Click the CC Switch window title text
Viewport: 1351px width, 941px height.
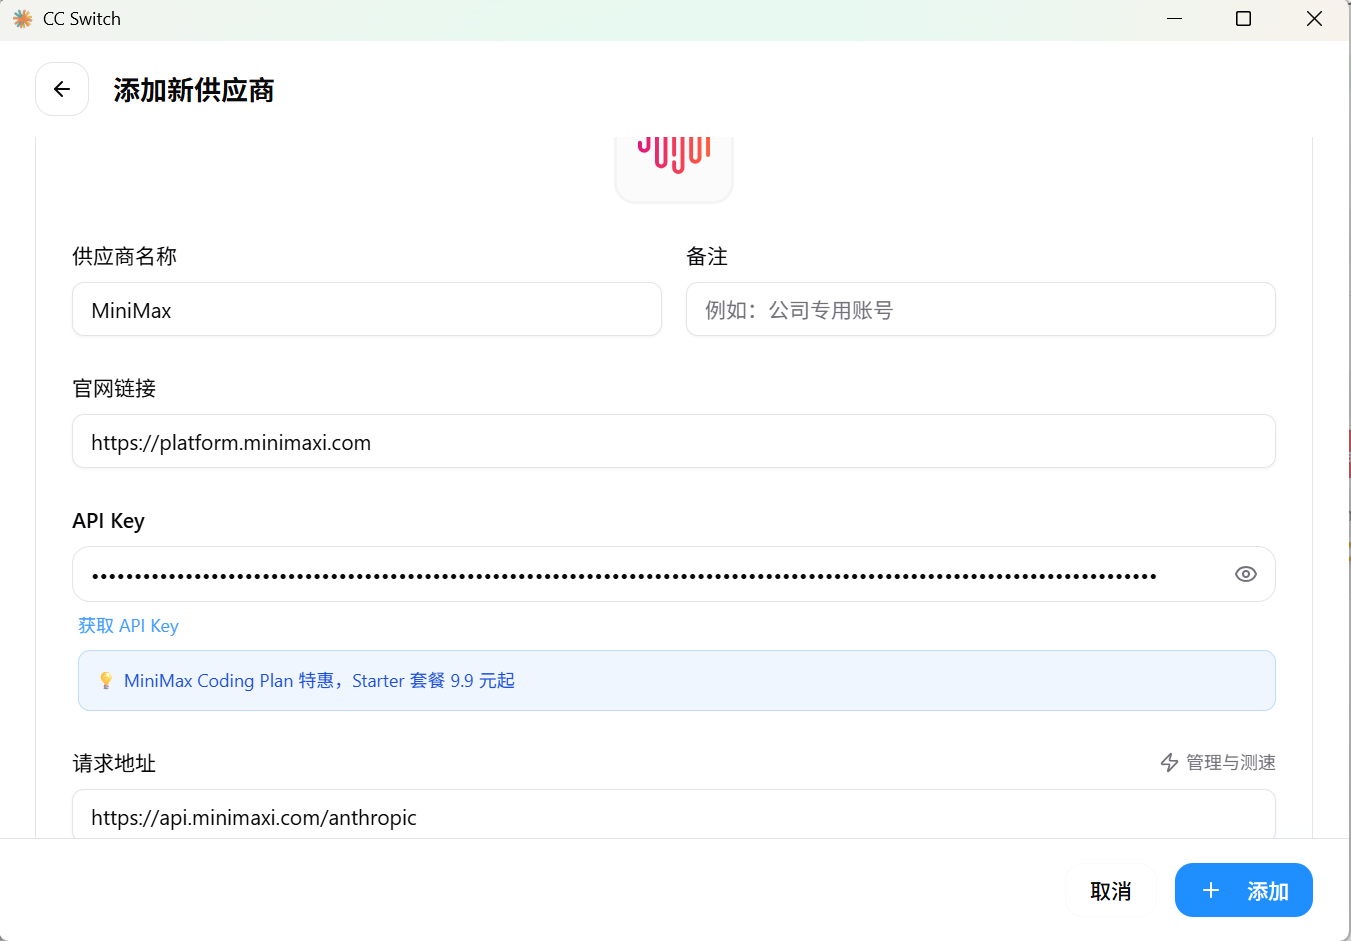tap(82, 19)
